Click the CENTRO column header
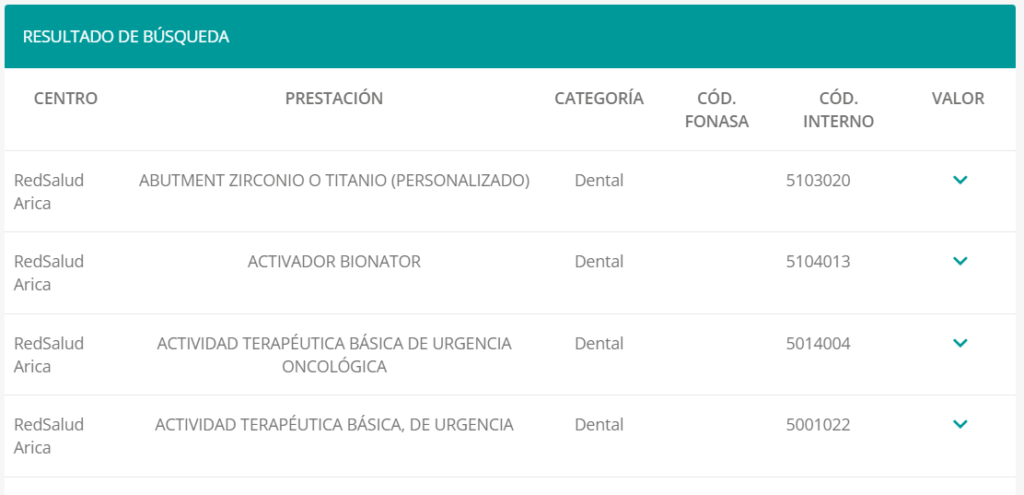 pyautogui.click(x=66, y=99)
